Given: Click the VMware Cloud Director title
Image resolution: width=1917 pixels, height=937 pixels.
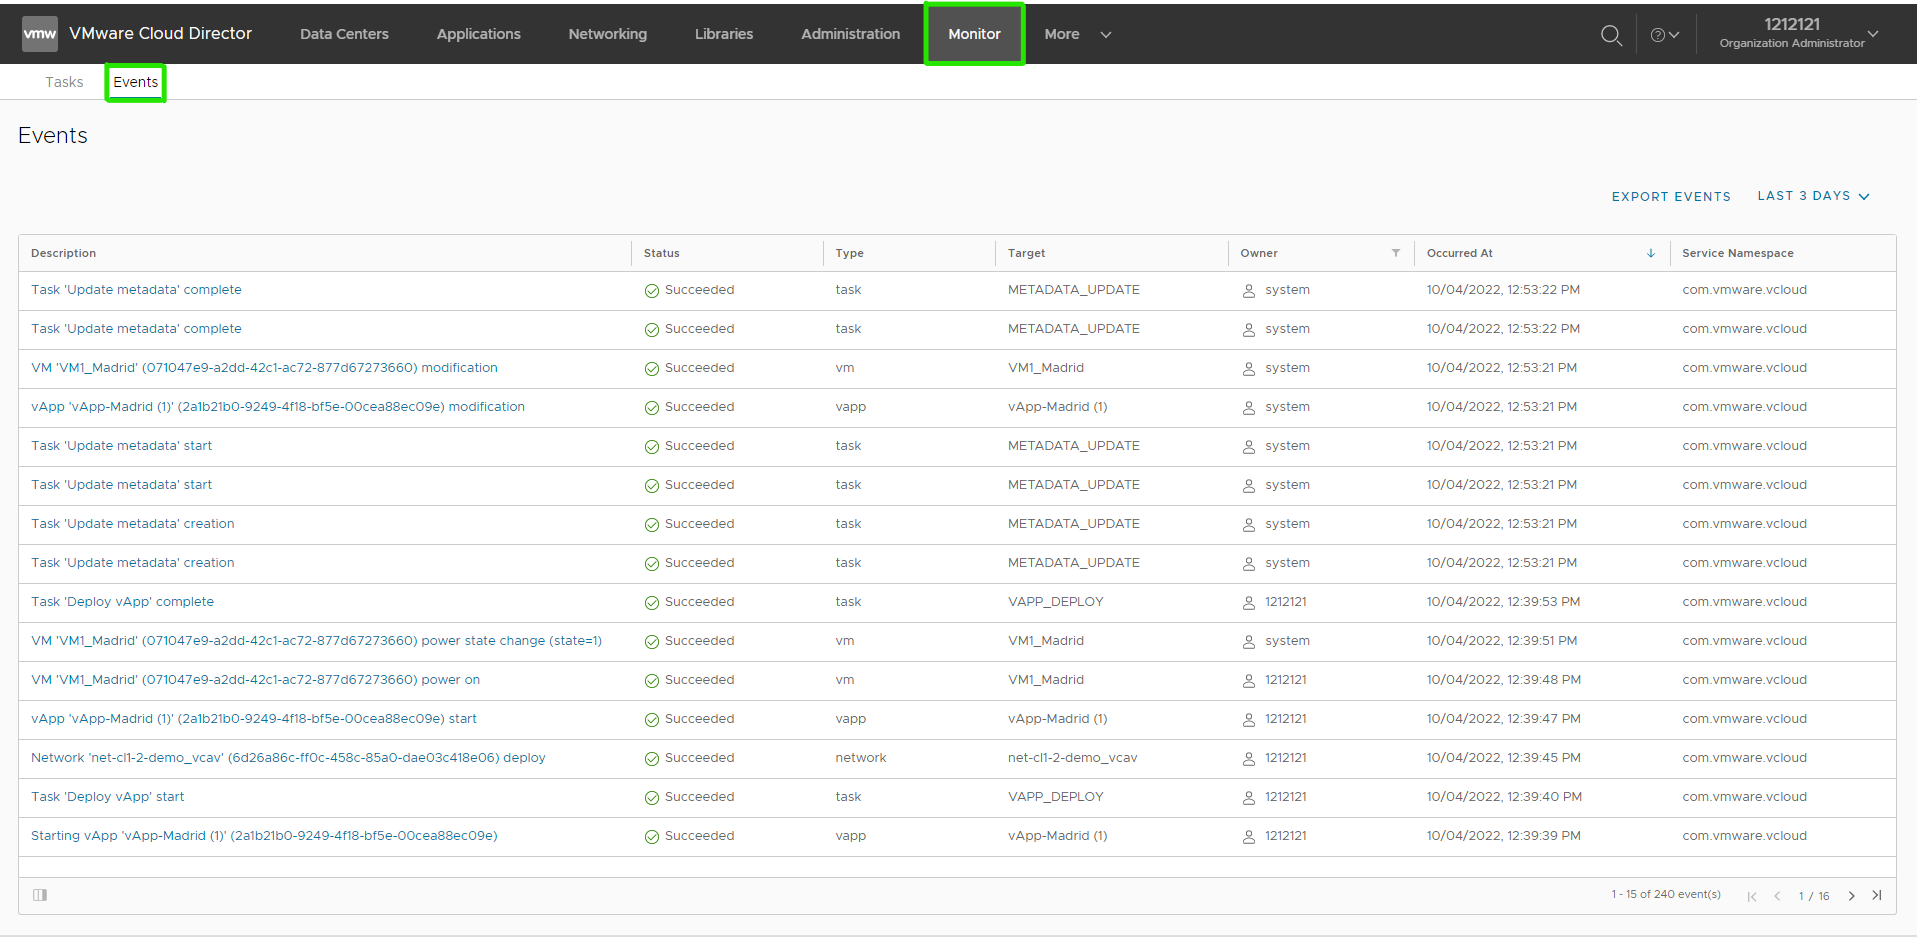Looking at the screenshot, I should (x=160, y=33).
